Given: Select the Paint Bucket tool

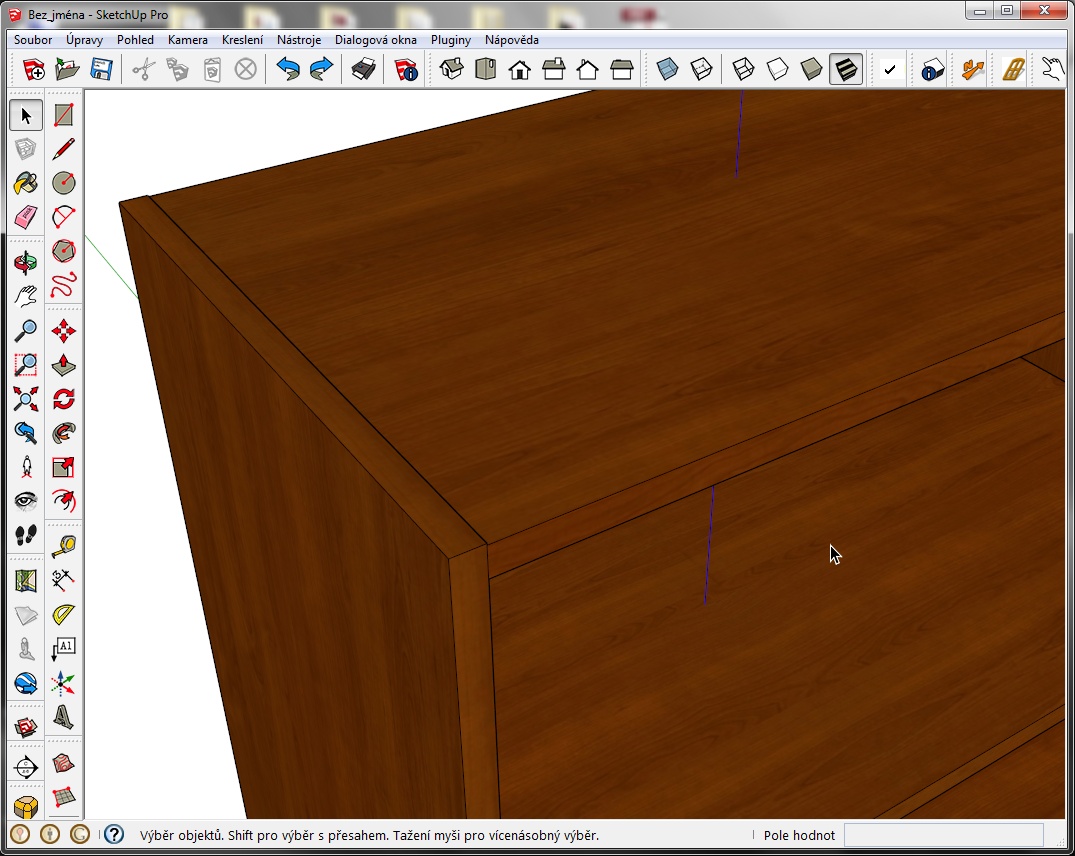Looking at the screenshot, I should (x=26, y=183).
